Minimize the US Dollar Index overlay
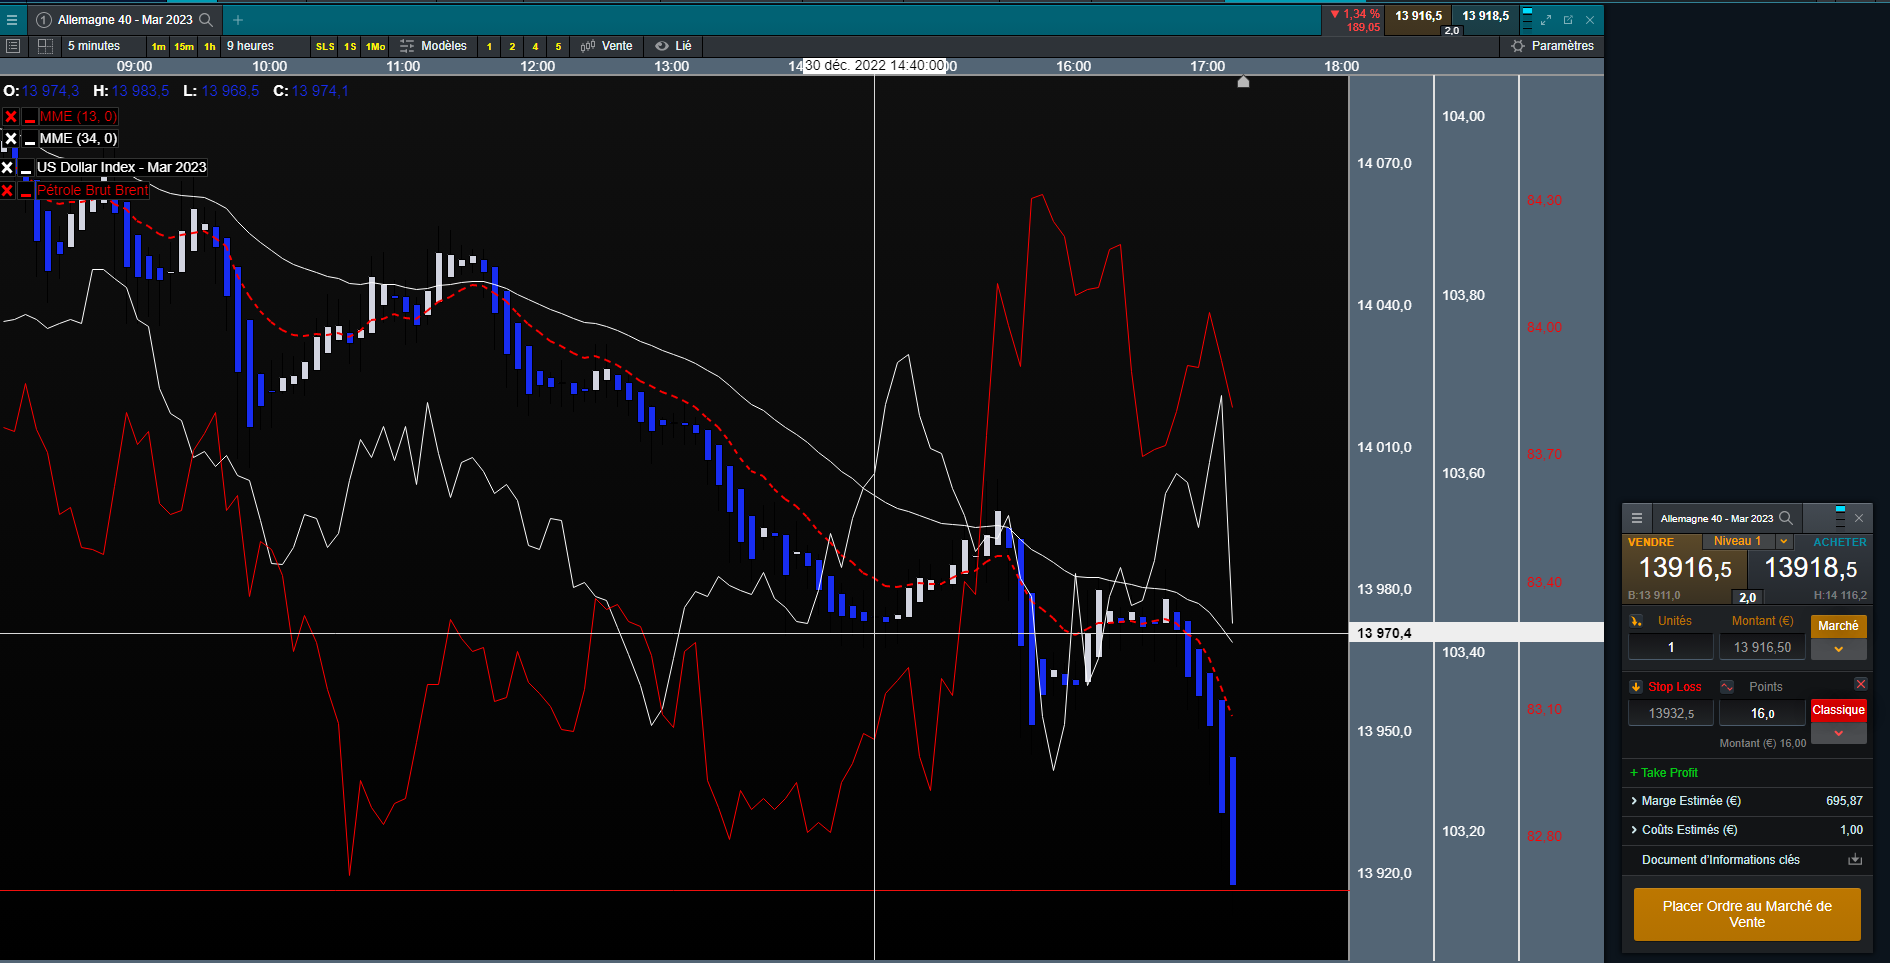 (x=26, y=168)
